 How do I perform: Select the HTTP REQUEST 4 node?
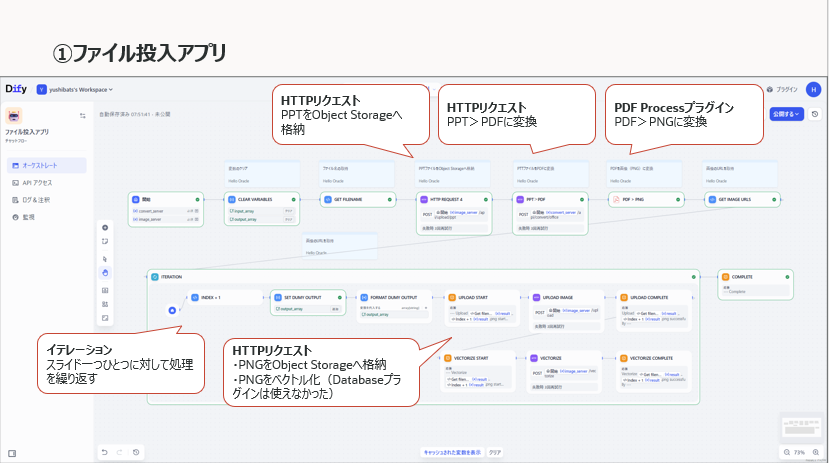454,214
